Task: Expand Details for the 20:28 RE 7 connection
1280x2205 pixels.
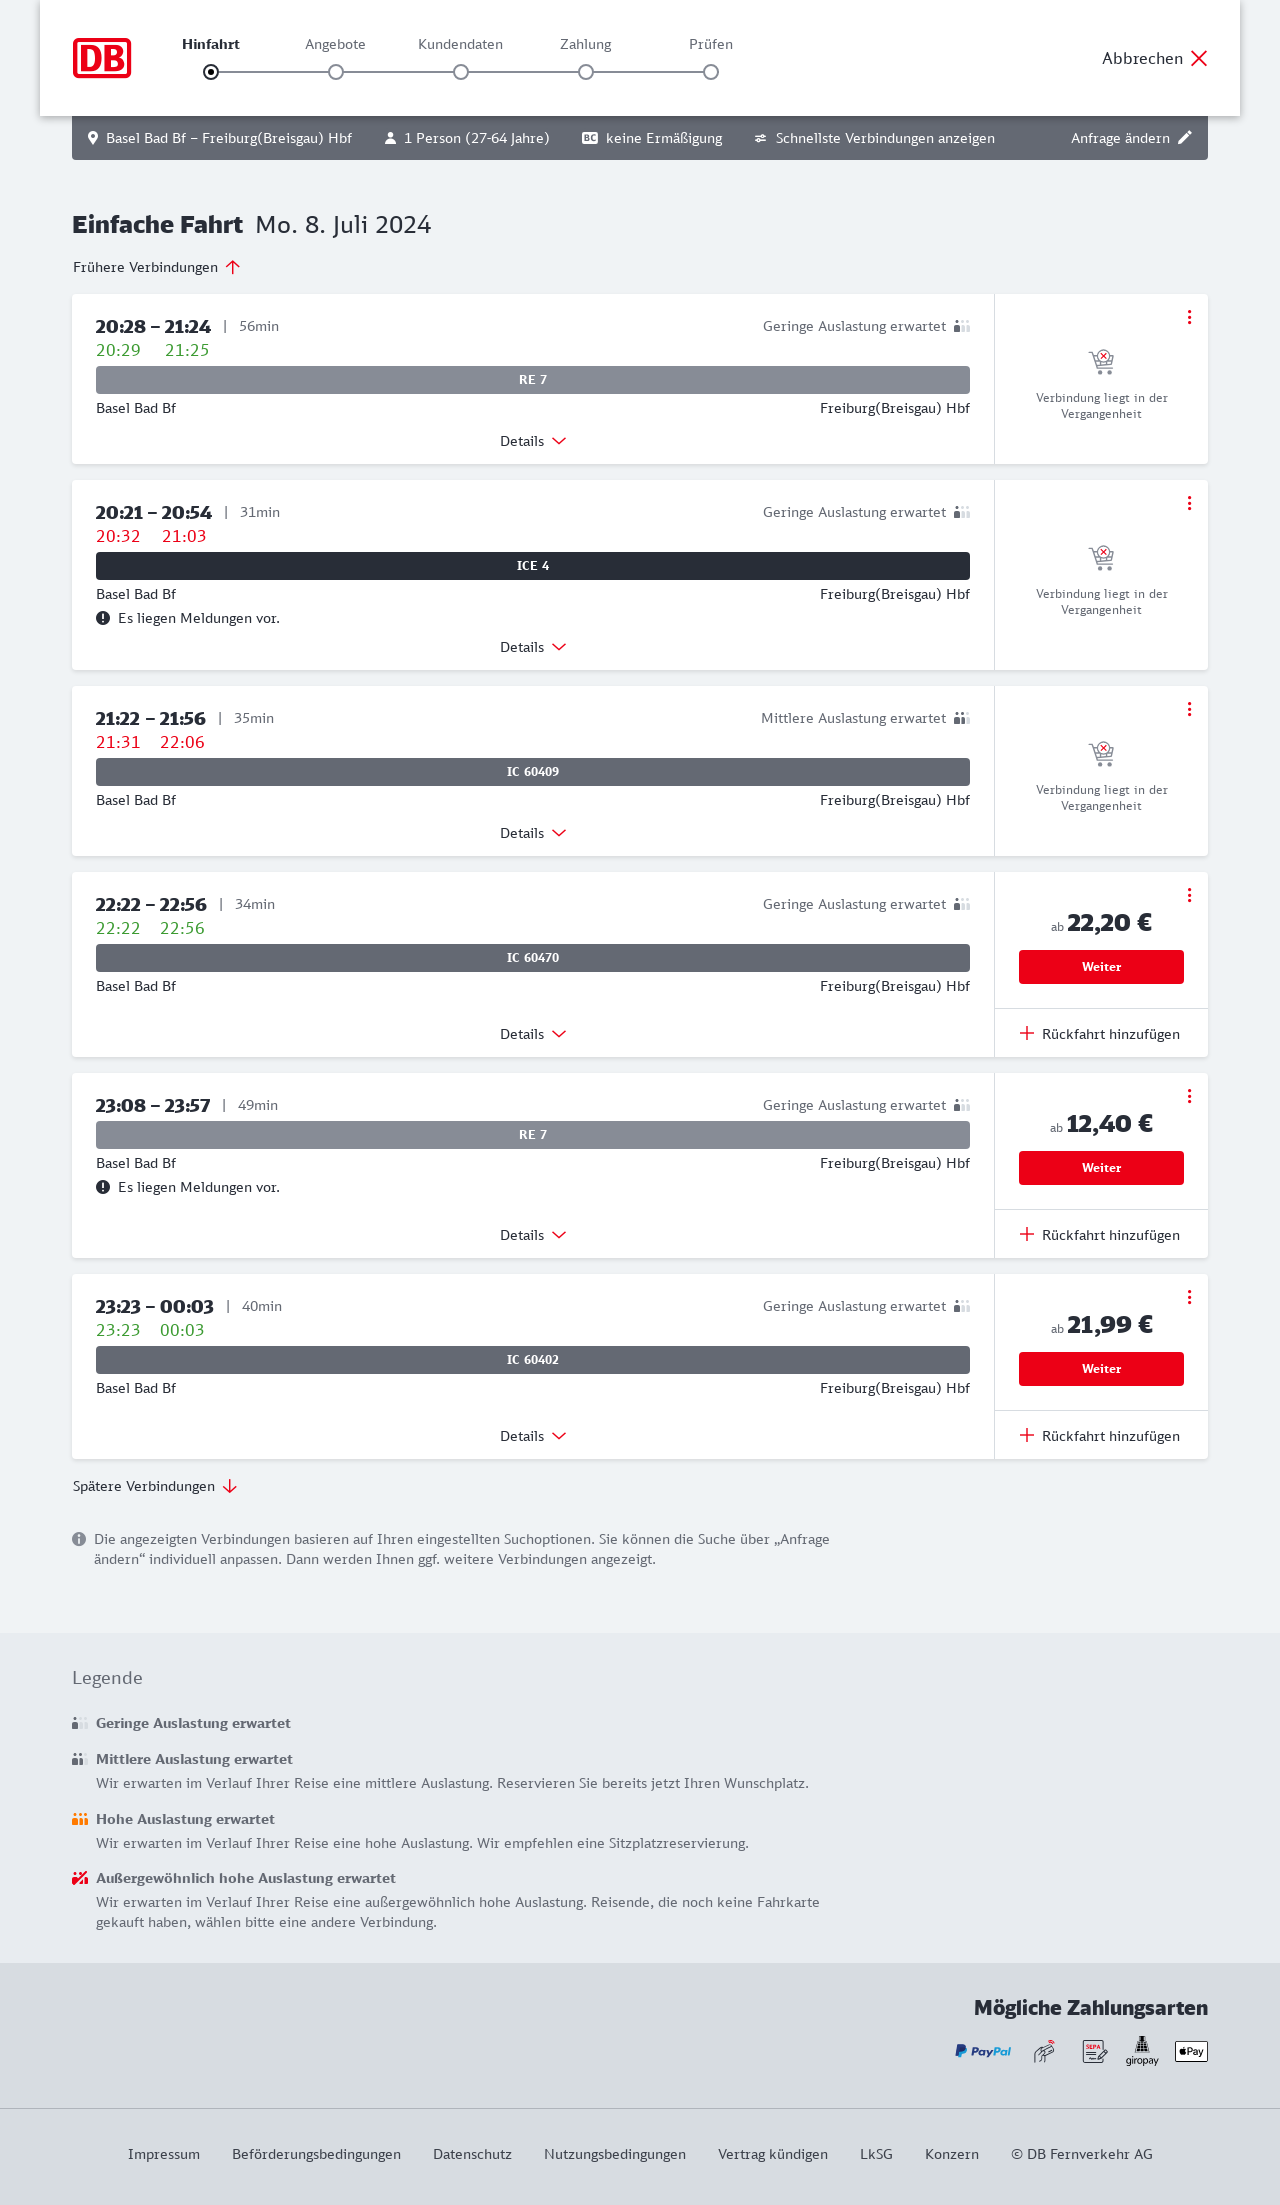Action: coord(533,441)
